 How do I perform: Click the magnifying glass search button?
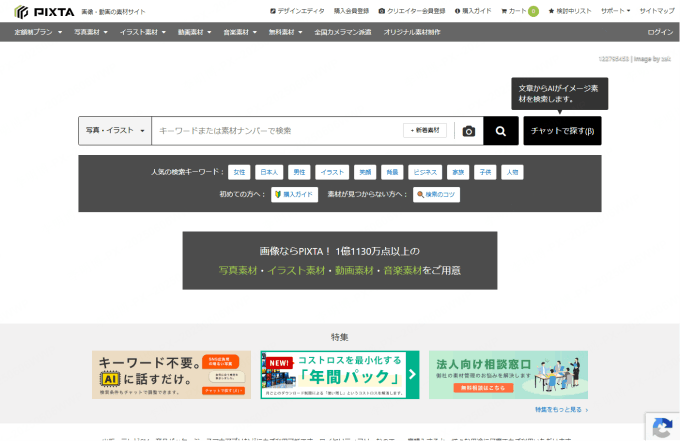[501, 131]
